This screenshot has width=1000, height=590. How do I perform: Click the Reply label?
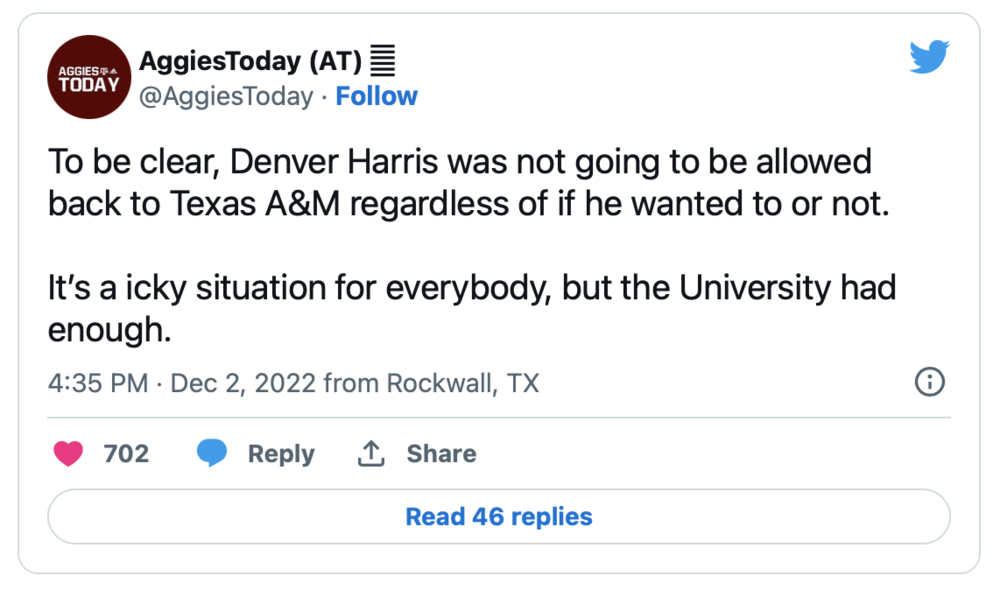tap(281, 454)
